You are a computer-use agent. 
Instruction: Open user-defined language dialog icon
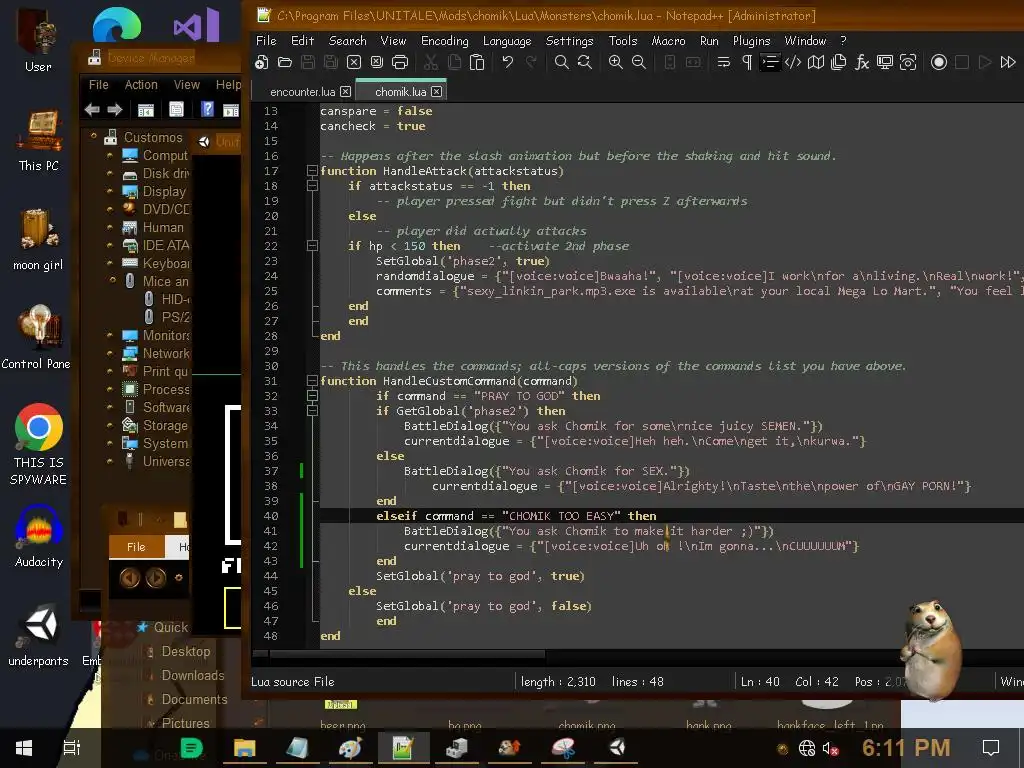(x=793, y=62)
